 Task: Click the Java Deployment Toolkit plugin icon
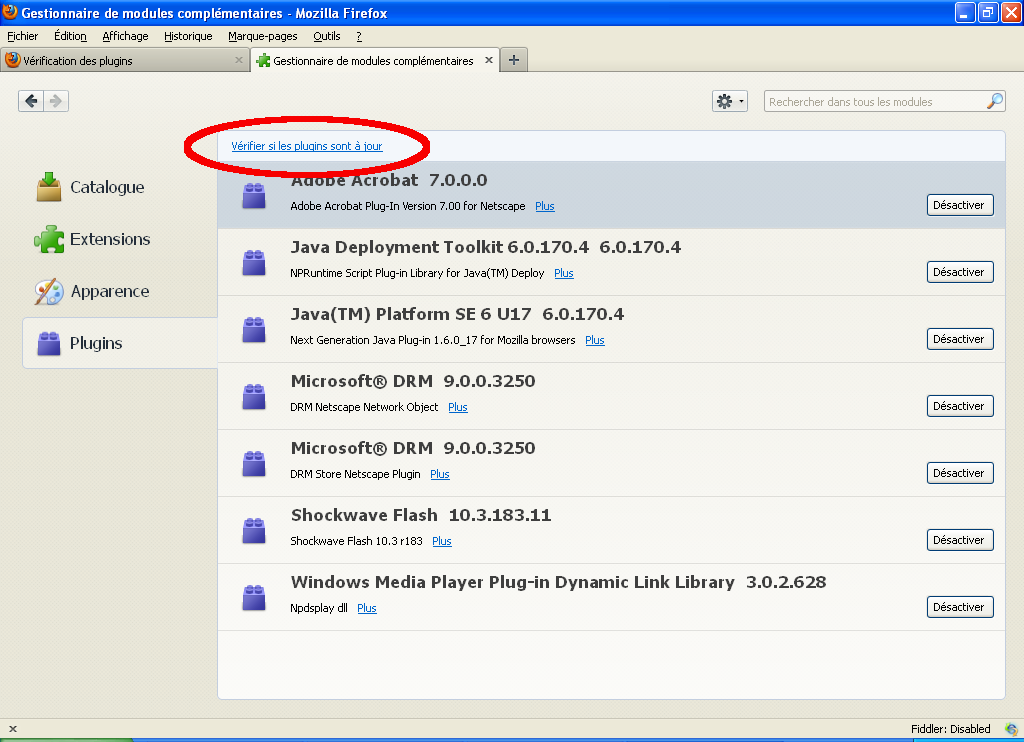point(254,263)
